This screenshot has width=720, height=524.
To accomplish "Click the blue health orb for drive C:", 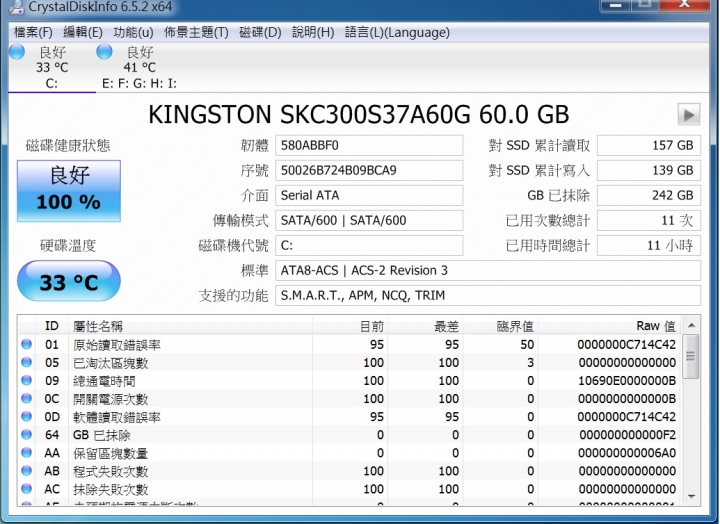I will pos(17,51).
